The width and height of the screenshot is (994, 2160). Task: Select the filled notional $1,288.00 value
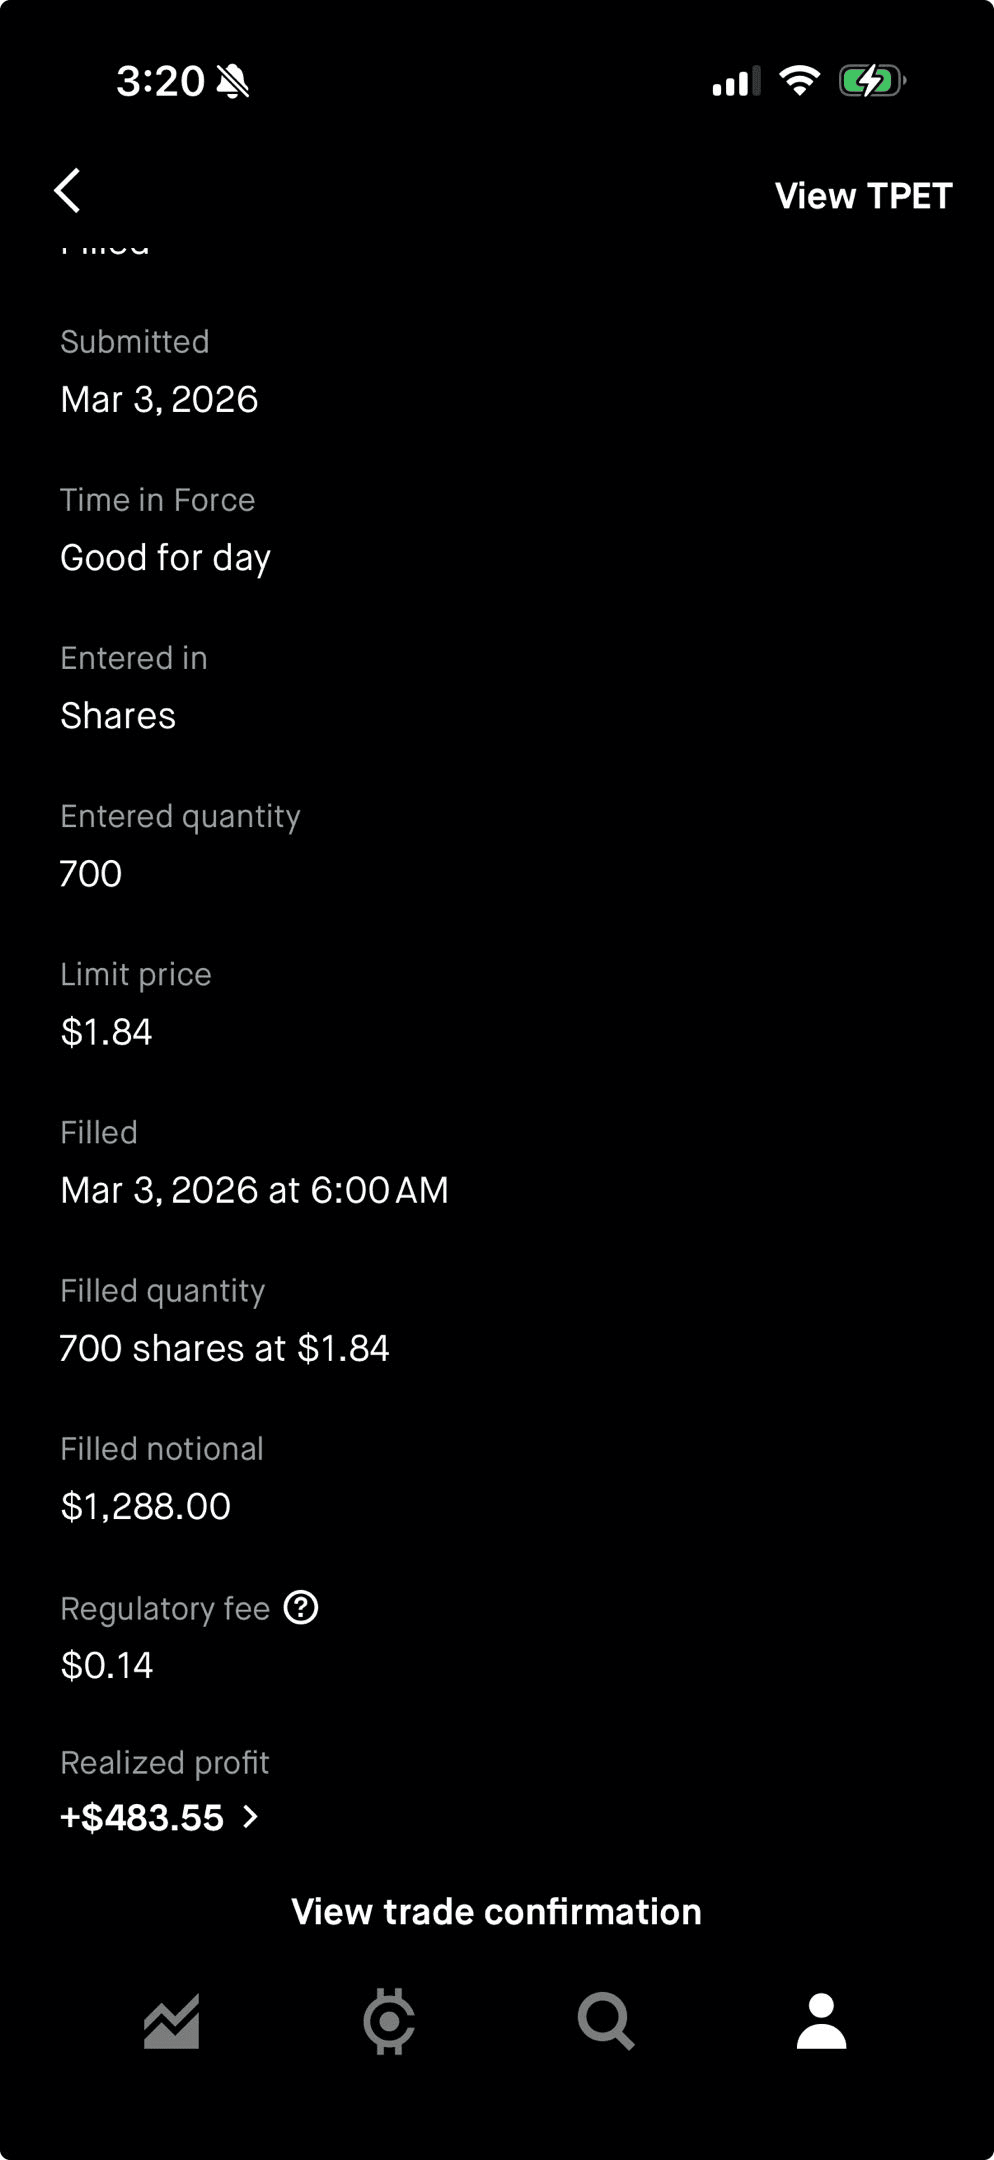point(146,1506)
